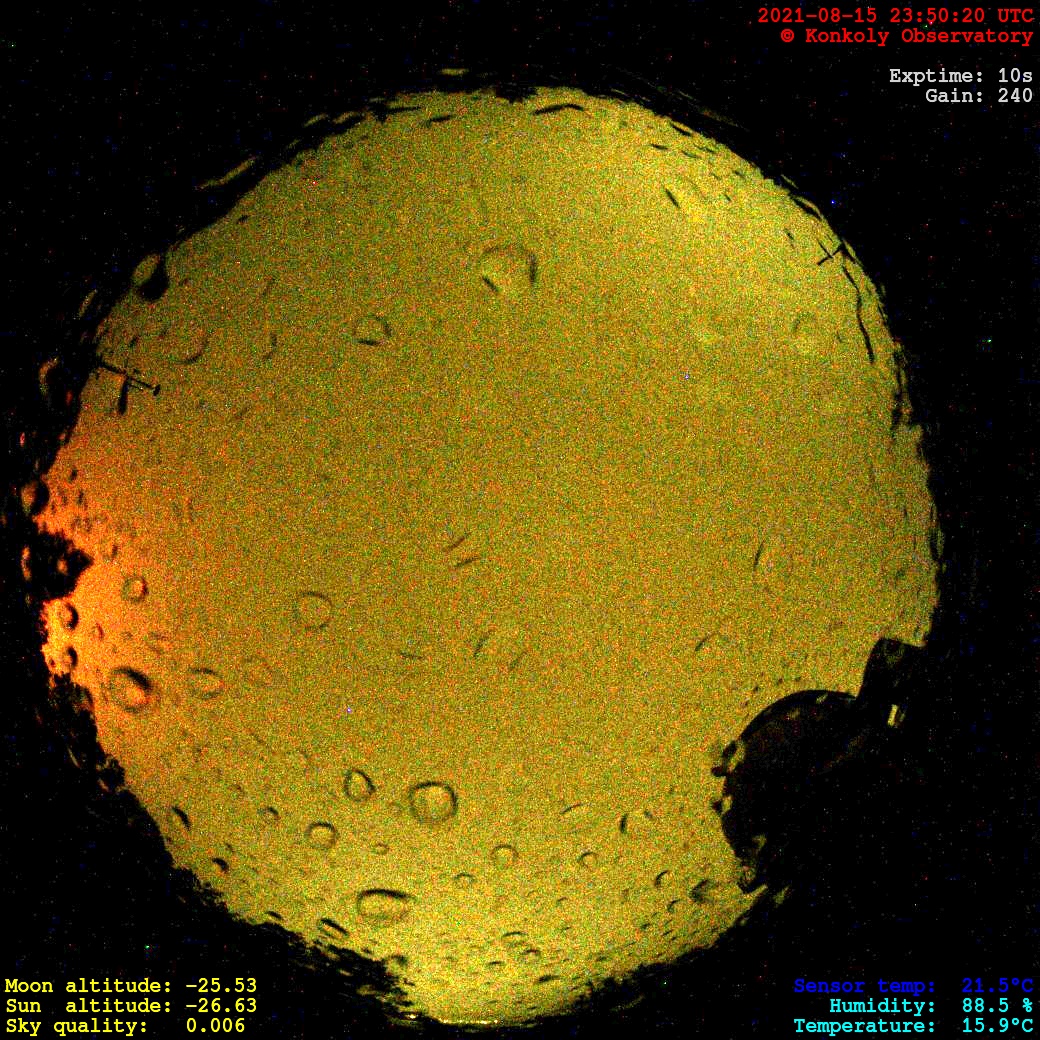The width and height of the screenshot is (1040, 1040).
Task: Click the Moon altitude value -25.53
Action: coord(221,986)
